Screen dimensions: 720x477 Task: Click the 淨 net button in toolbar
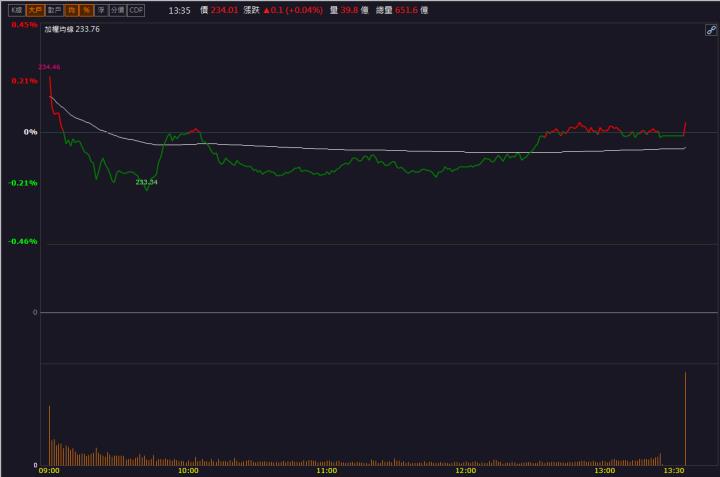tap(100, 9)
